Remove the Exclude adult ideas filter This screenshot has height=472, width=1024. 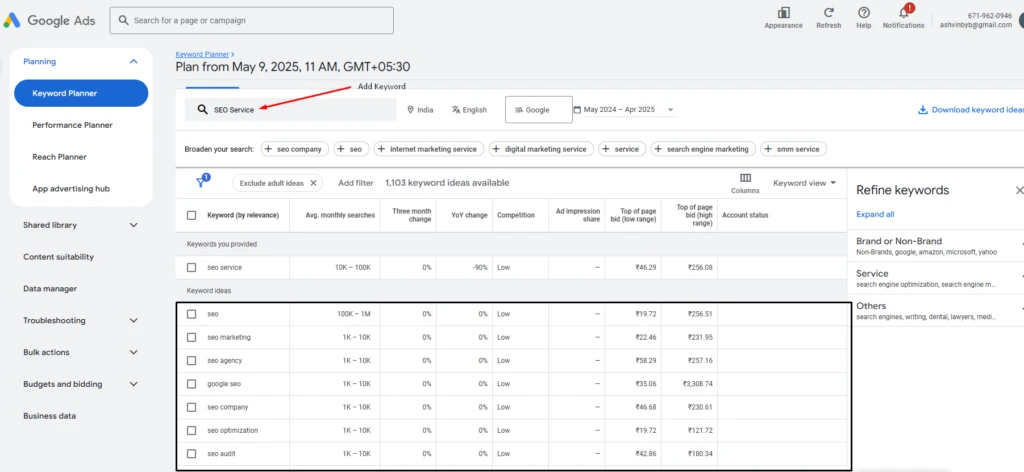313,183
